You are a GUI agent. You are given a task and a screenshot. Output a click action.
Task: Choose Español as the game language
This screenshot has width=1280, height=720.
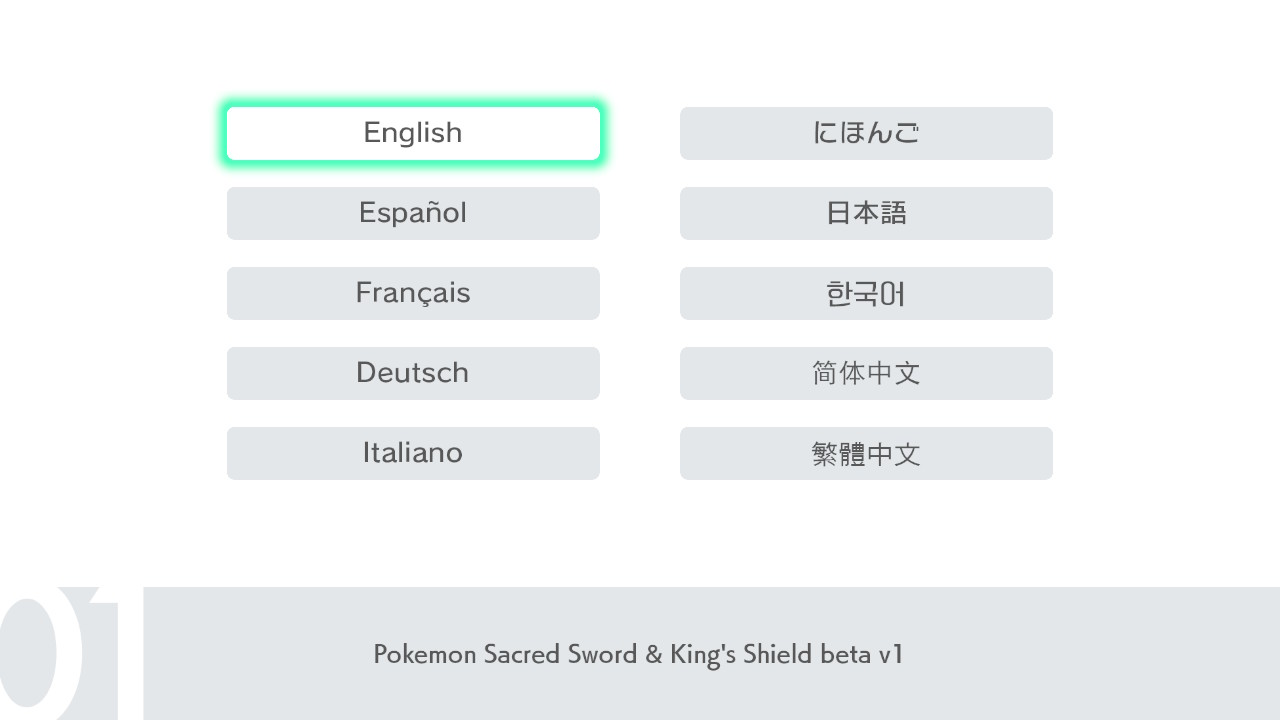click(x=413, y=213)
